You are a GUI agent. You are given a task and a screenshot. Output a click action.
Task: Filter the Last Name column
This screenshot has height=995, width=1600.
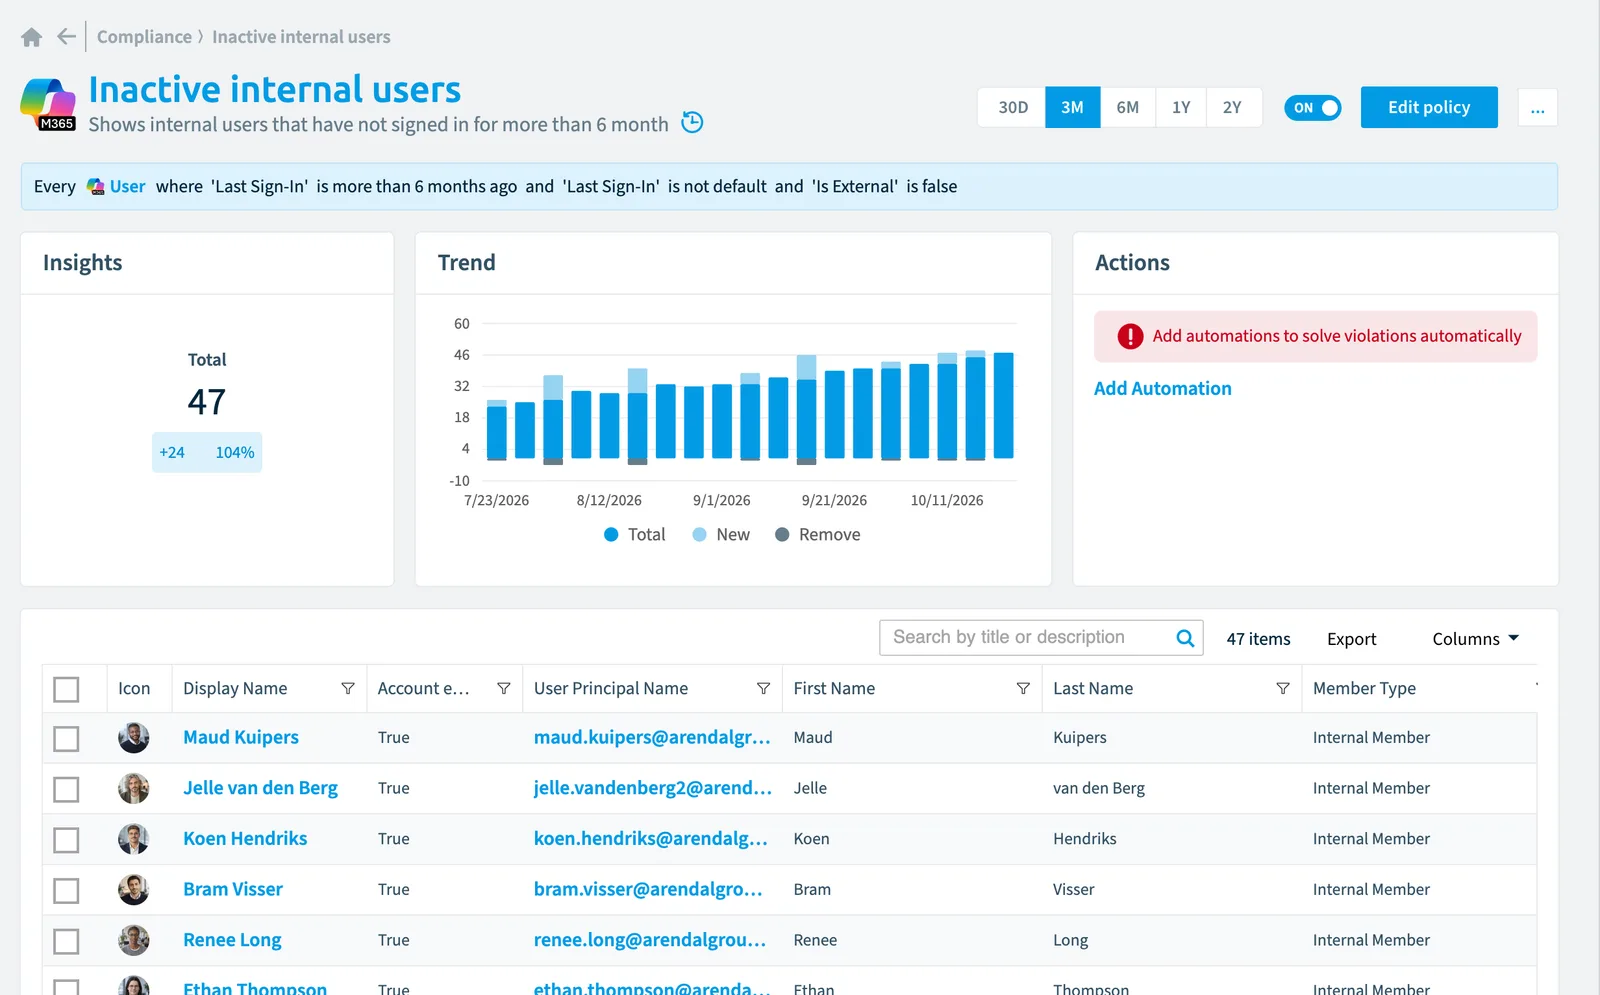click(x=1283, y=688)
